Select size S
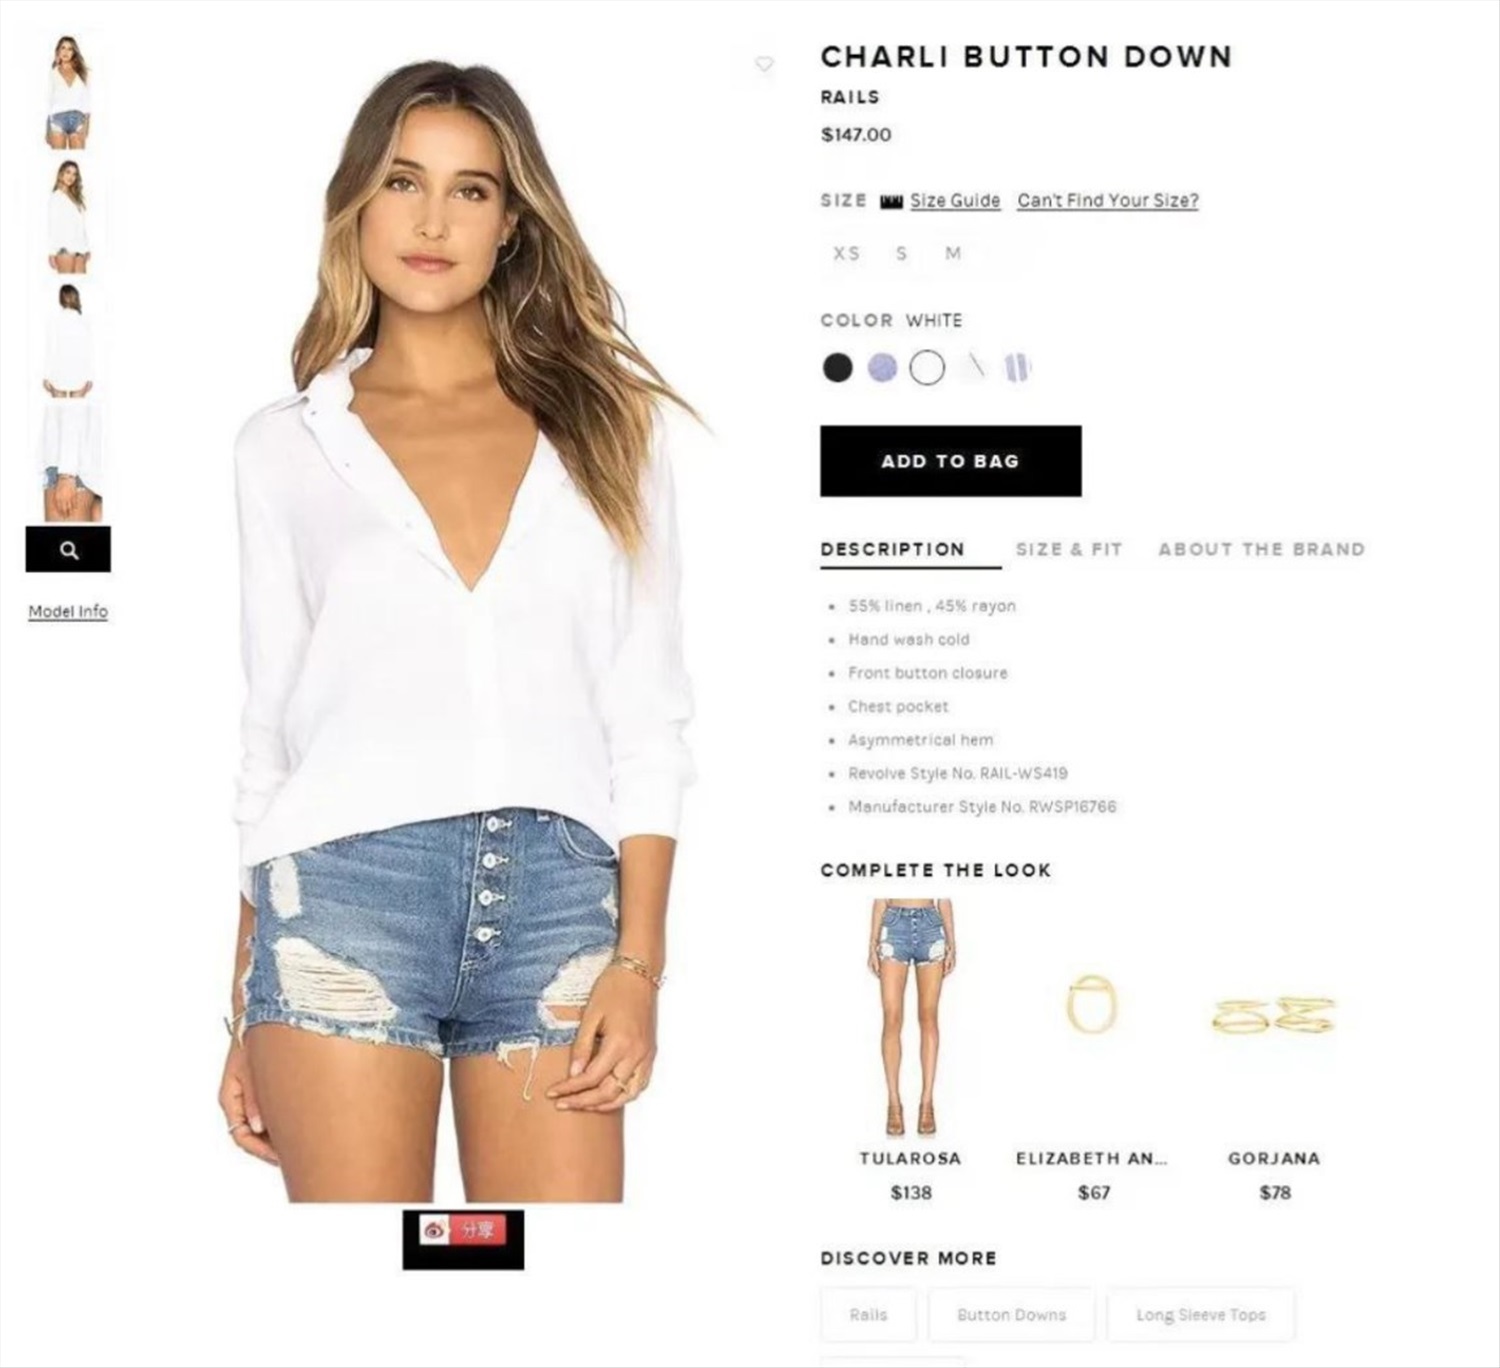The width and height of the screenshot is (1500, 1368). point(901,253)
